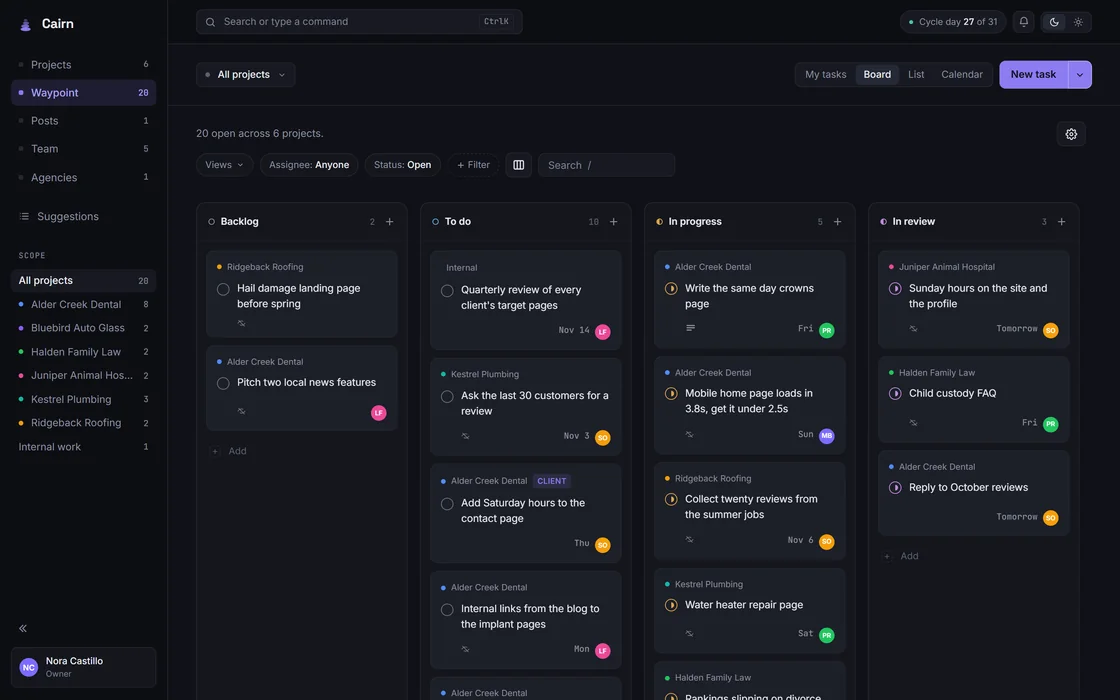1120x700 pixels.
Task: Toggle status circle on Internal links task
Action: pyautogui.click(x=447, y=610)
